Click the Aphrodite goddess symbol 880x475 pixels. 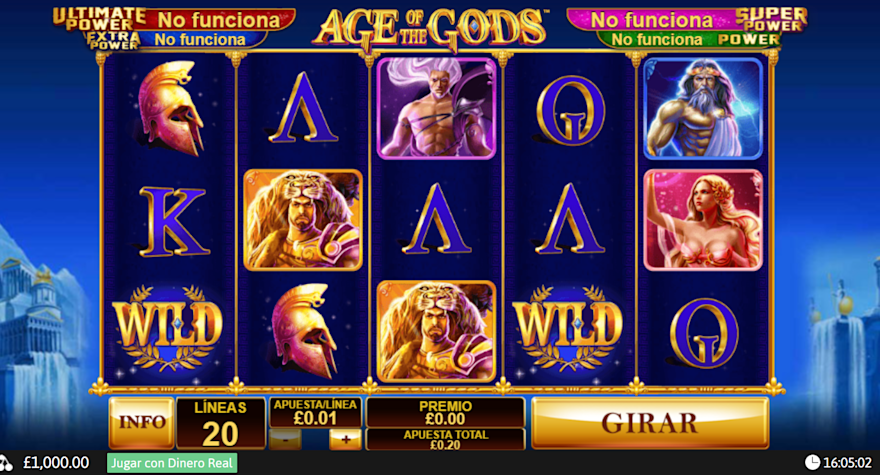coord(703,220)
